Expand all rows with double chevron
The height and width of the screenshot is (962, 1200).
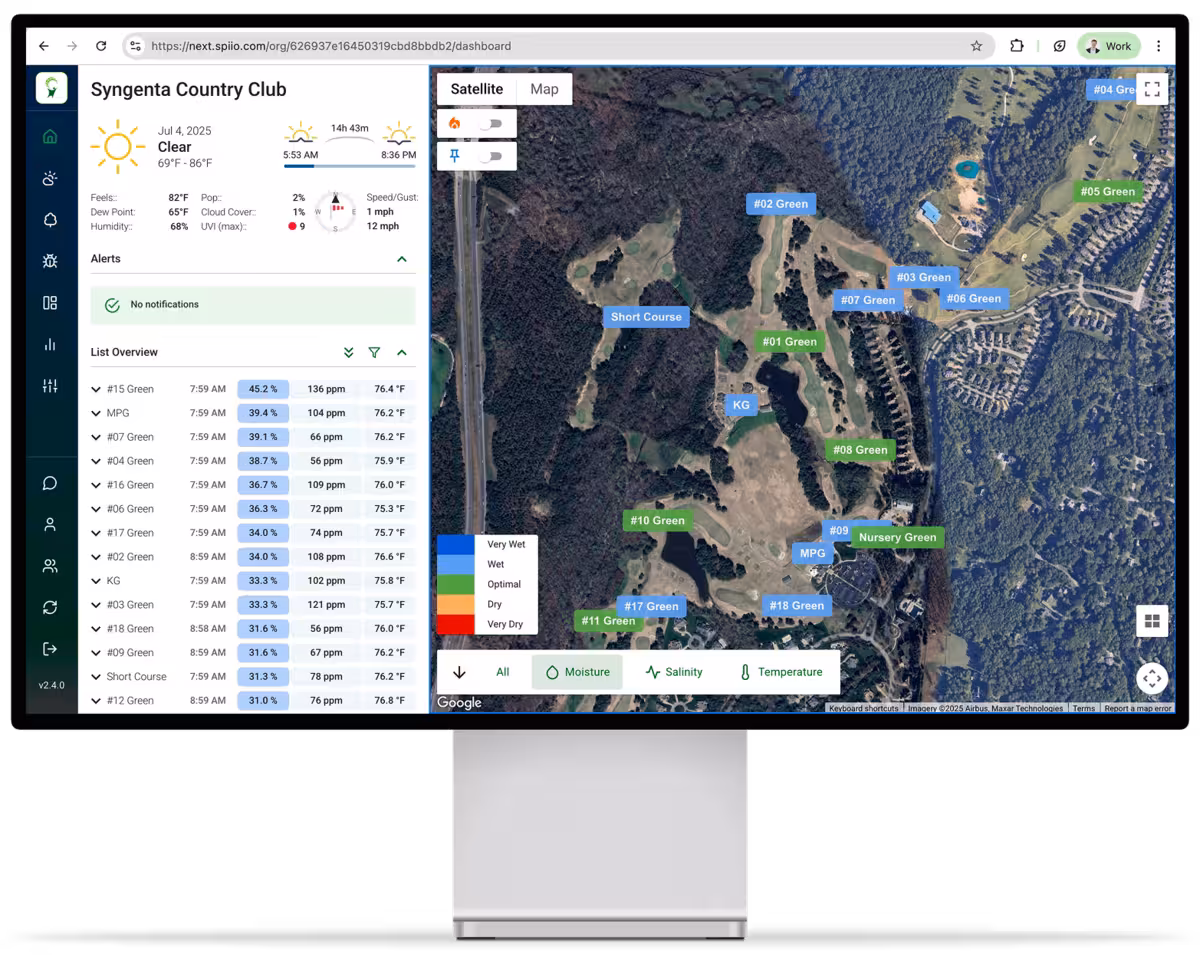coord(348,352)
